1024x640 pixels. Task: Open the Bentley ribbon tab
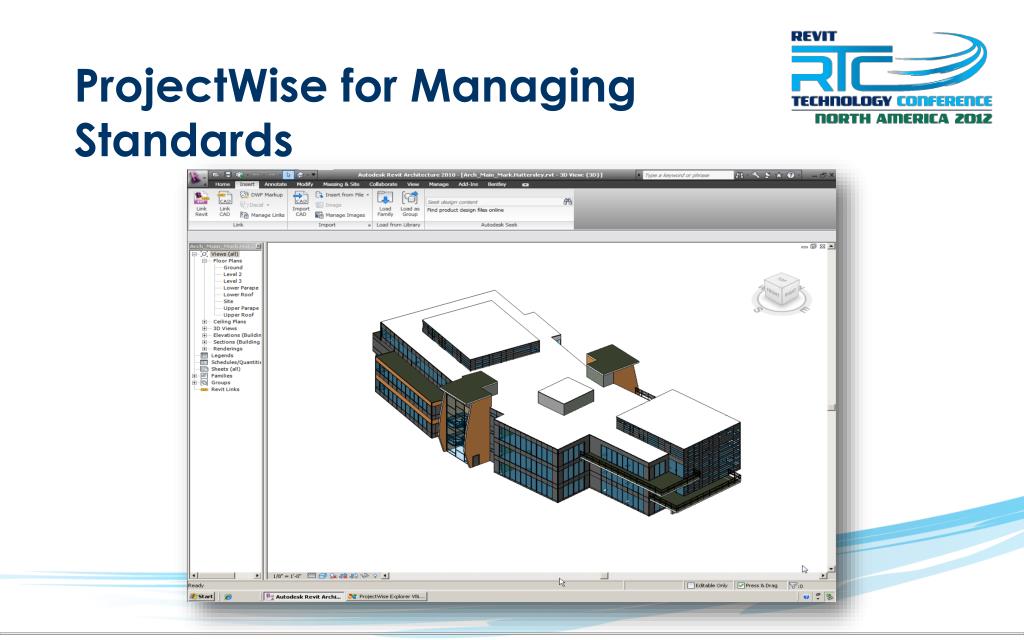pos(497,185)
